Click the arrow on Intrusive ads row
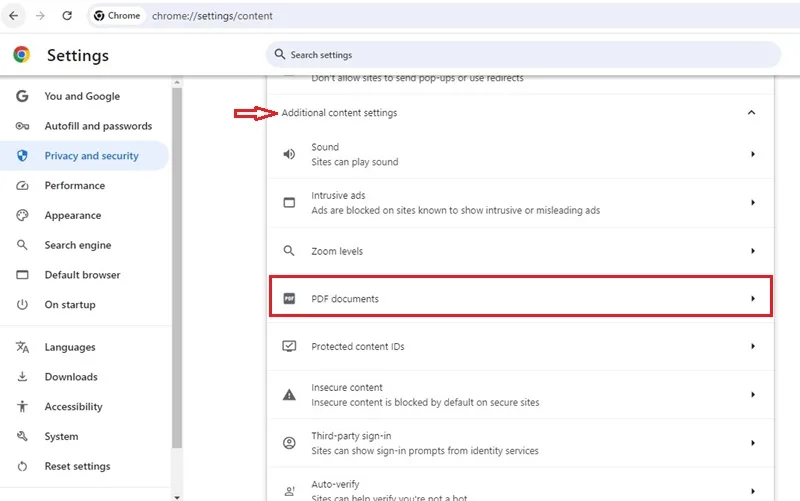Screen dimensions: 800x501 753,203
